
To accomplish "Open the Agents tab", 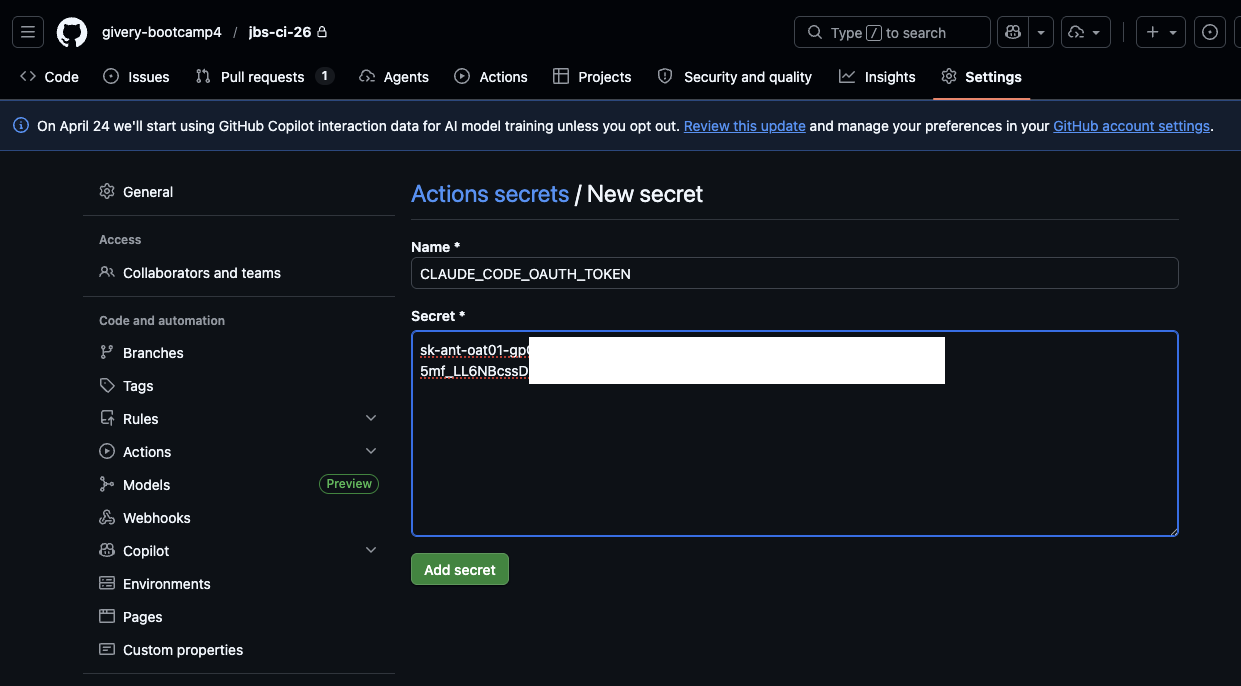I will [x=394, y=77].
